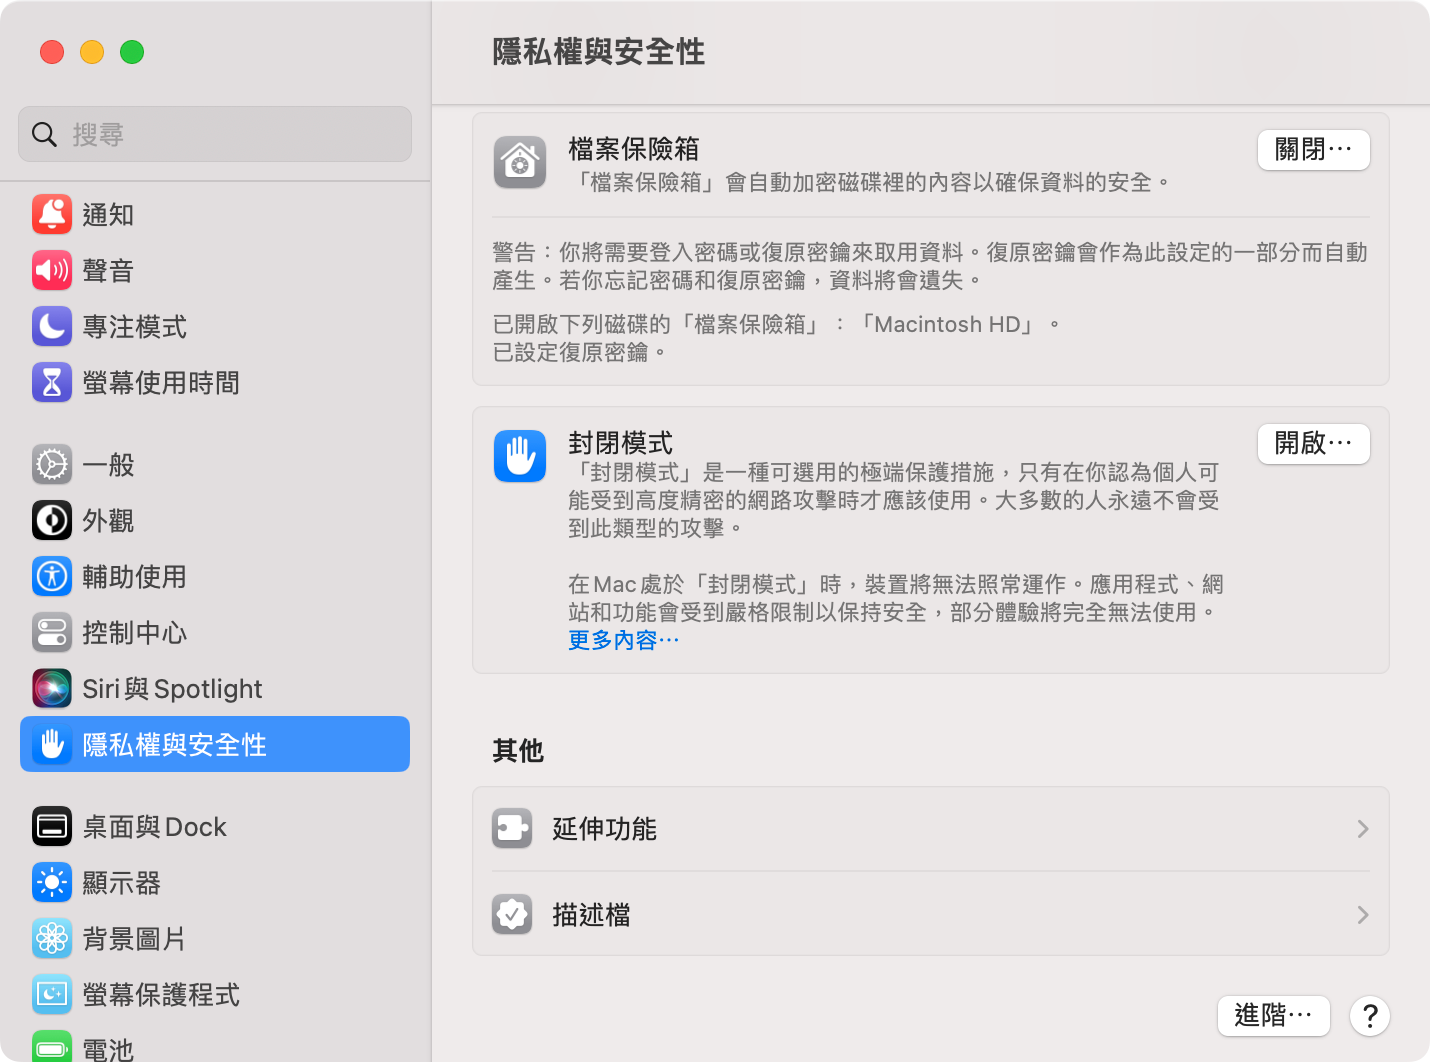Viewport: 1430px width, 1062px height.
Task: Click the 檔案保險箱 house lock icon
Action: (520, 162)
